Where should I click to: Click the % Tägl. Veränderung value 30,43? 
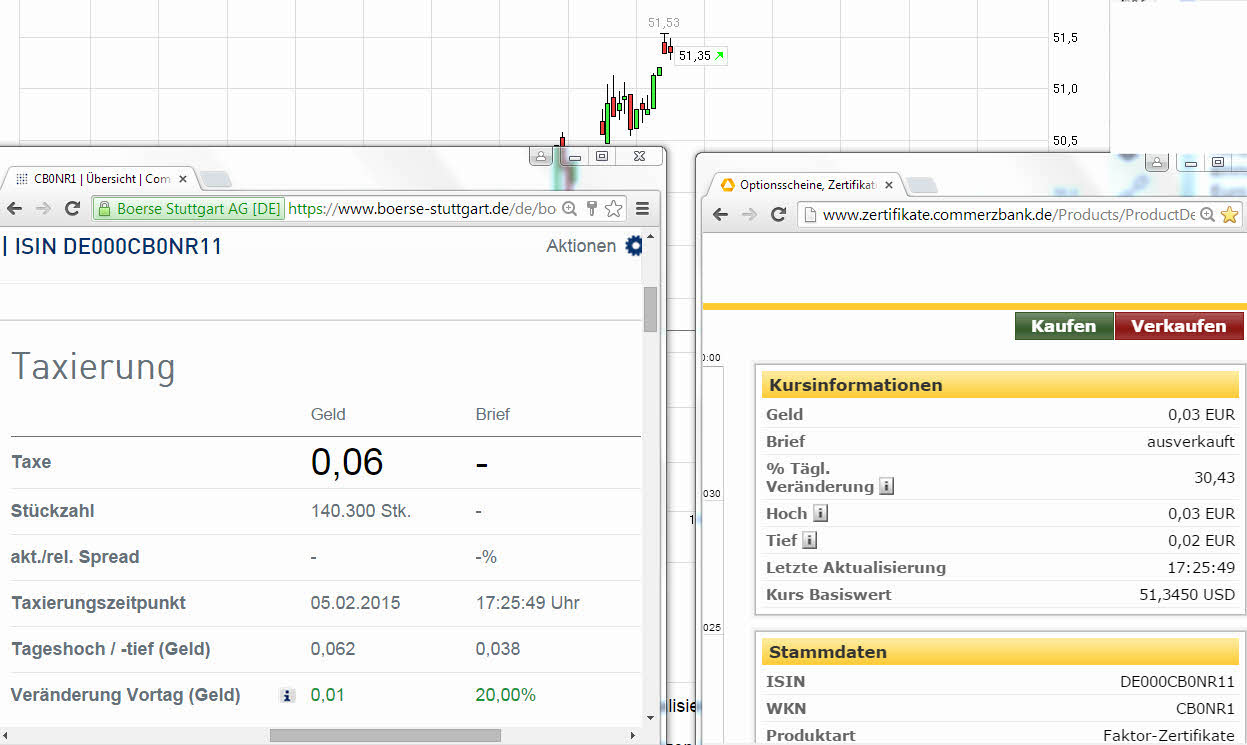coord(1215,478)
